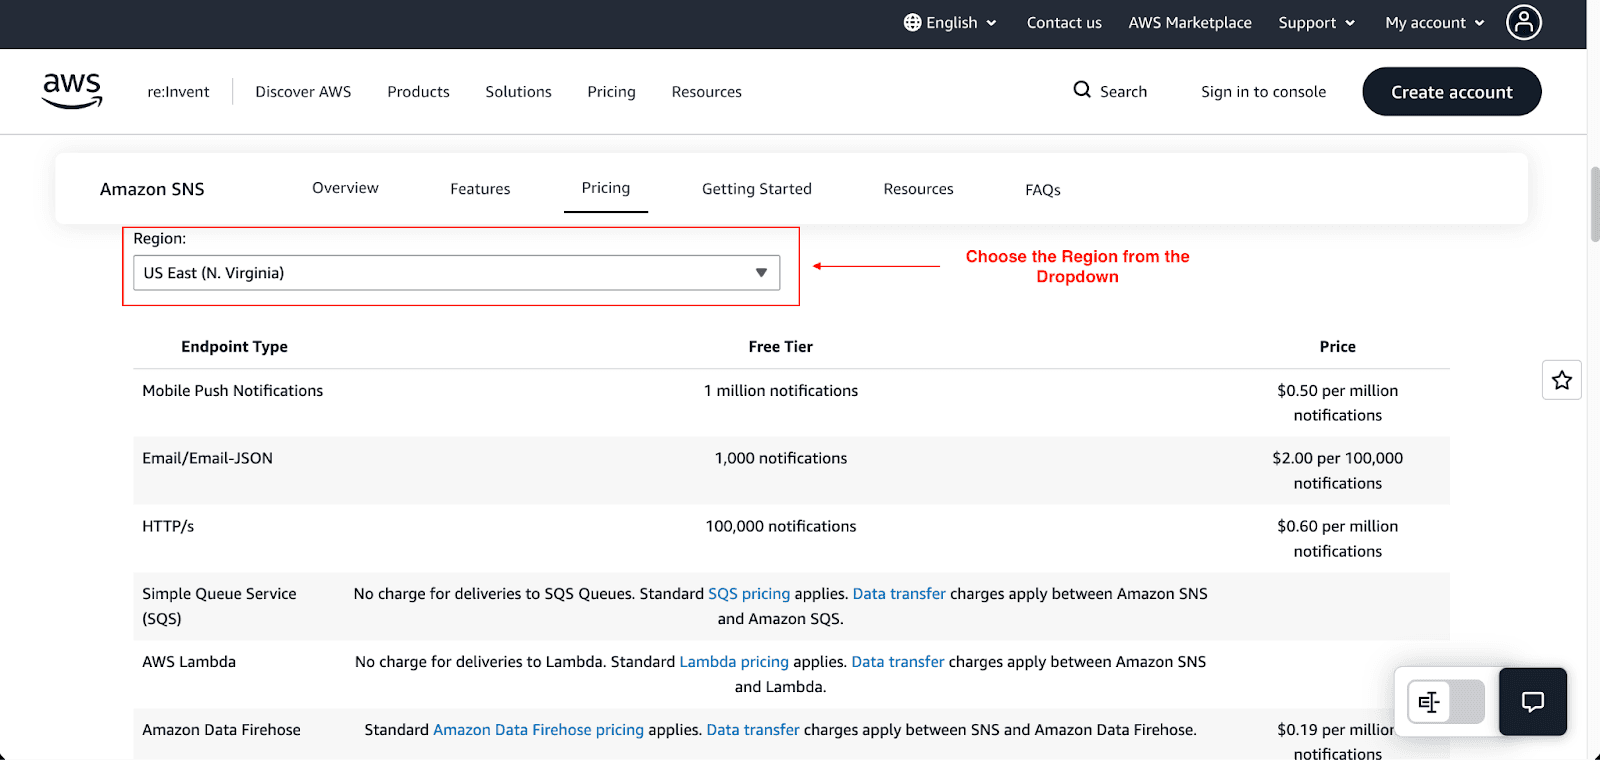The width and height of the screenshot is (1600, 760).
Task: Open the Amazon Data Firehose pricing link
Action: click(x=538, y=730)
